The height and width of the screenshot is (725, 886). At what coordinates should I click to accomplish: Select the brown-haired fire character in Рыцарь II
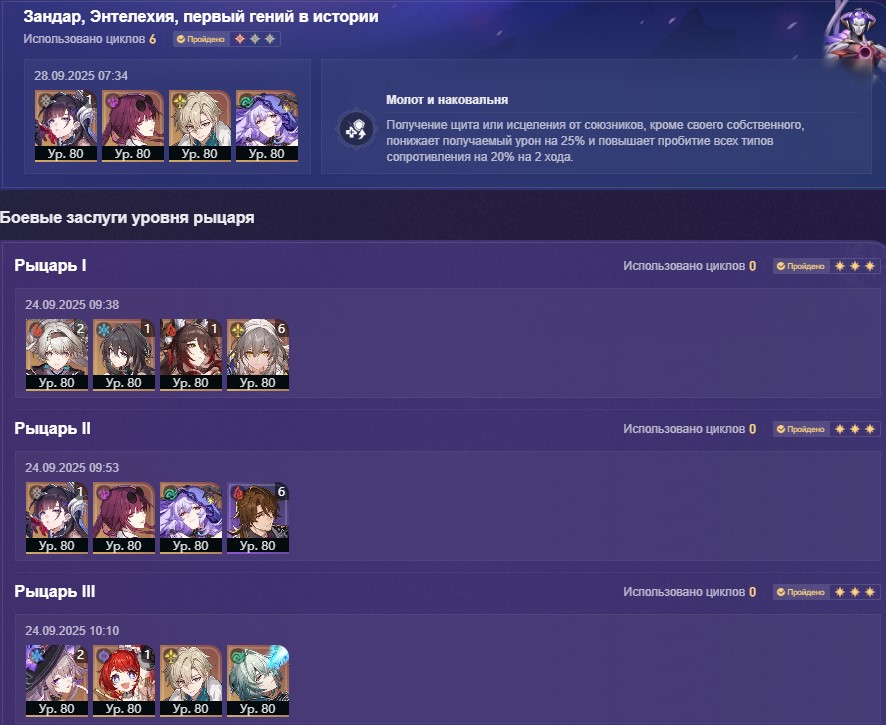[258, 518]
